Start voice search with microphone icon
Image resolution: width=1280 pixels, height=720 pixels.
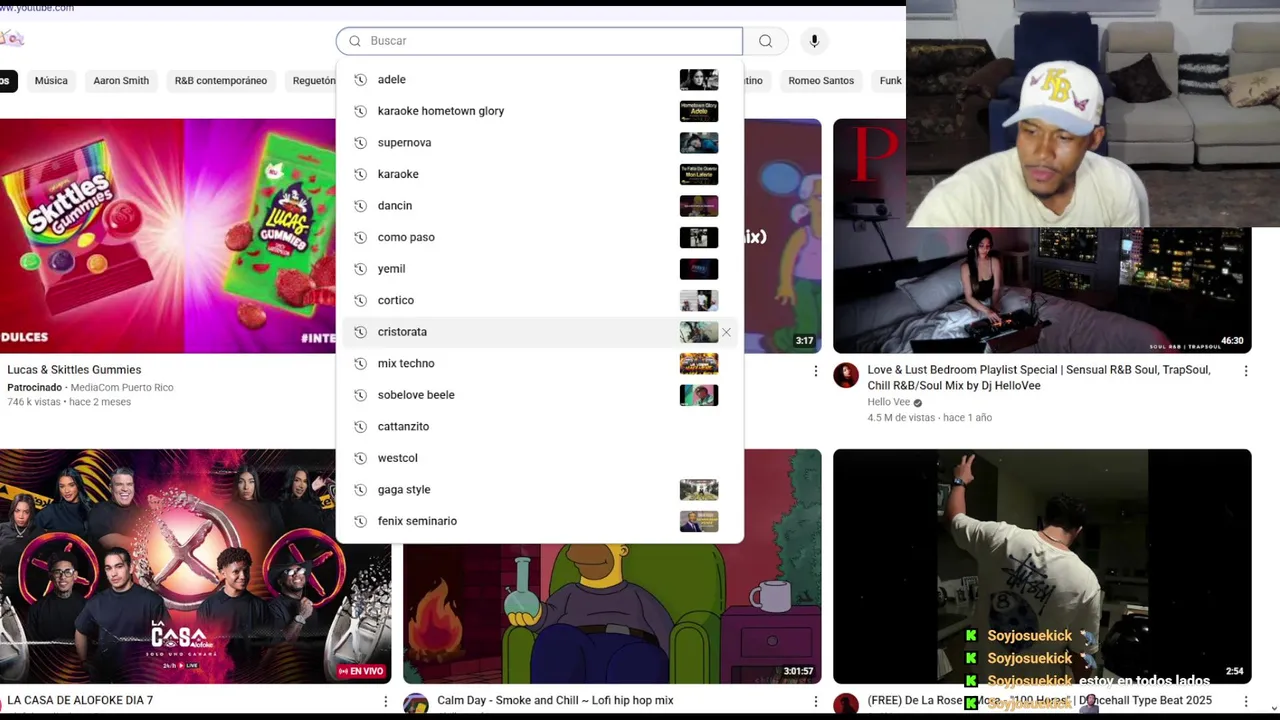[814, 41]
